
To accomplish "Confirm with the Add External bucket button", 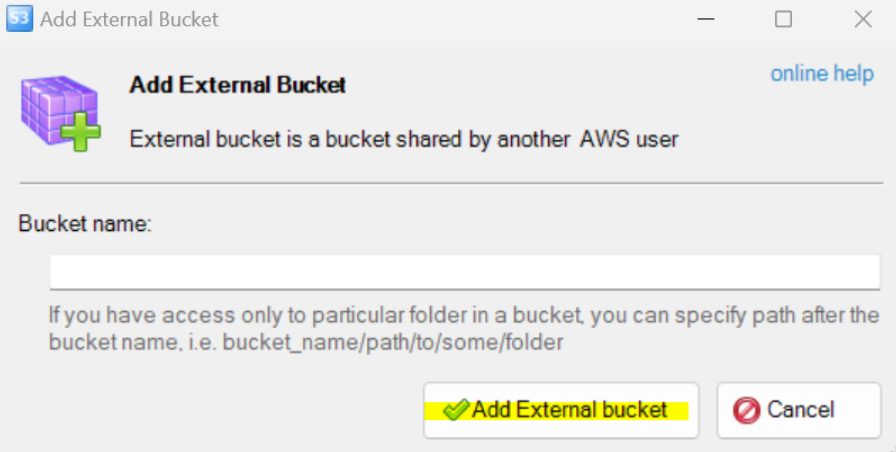I will point(561,410).
